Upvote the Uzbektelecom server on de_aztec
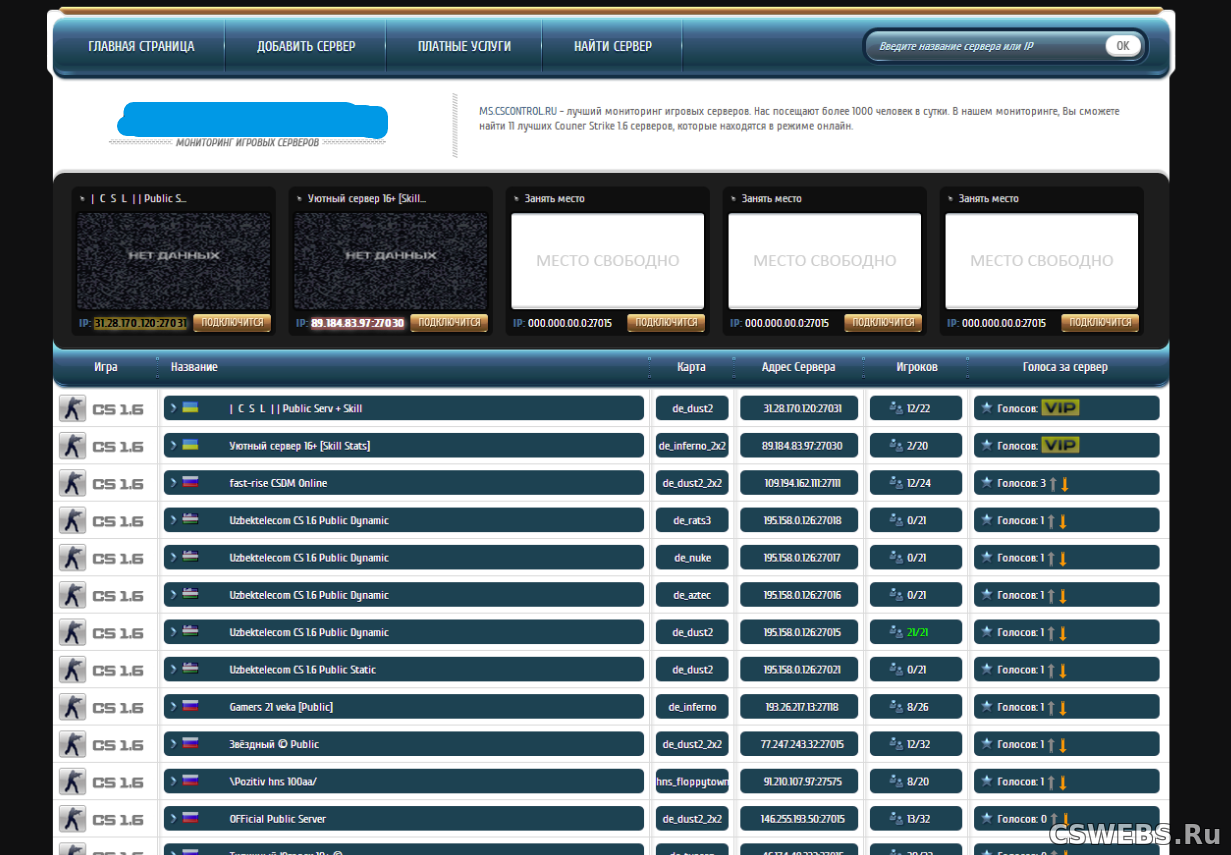Screen dimensions: 1231x855 coord(1051,596)
